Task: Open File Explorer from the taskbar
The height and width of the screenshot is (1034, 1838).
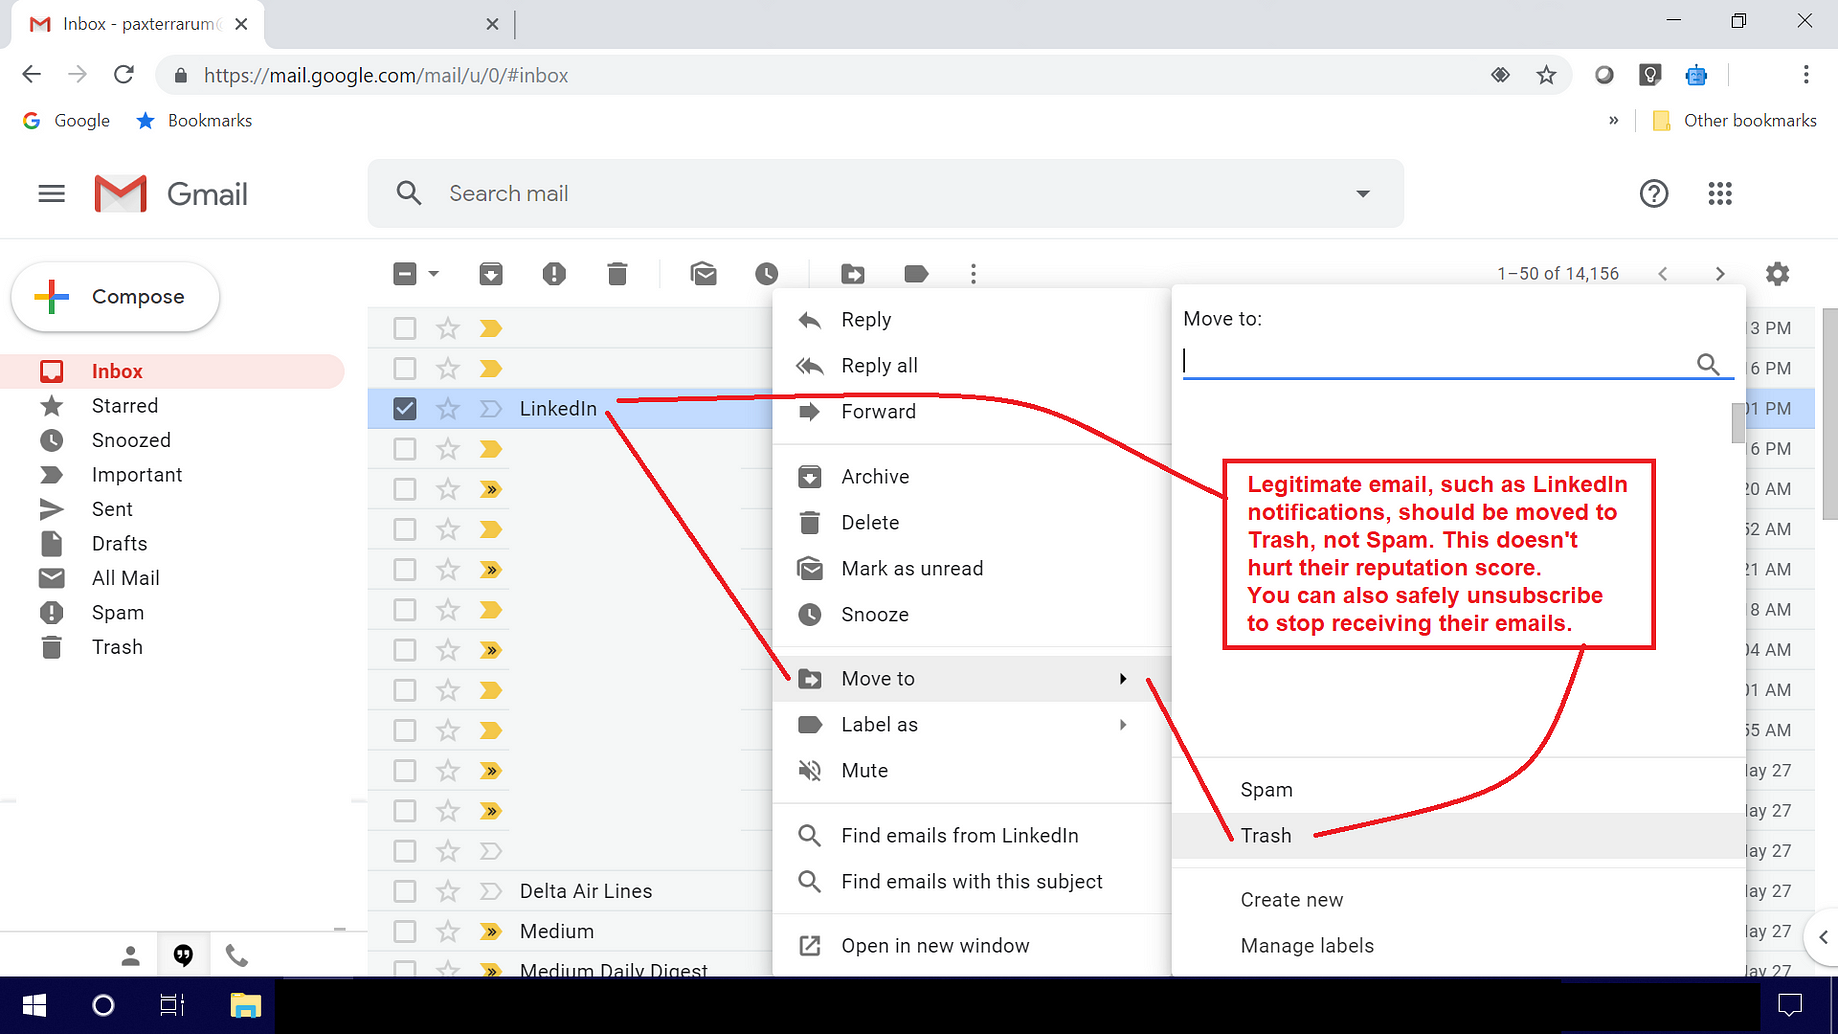Action: coord(245,1005)
